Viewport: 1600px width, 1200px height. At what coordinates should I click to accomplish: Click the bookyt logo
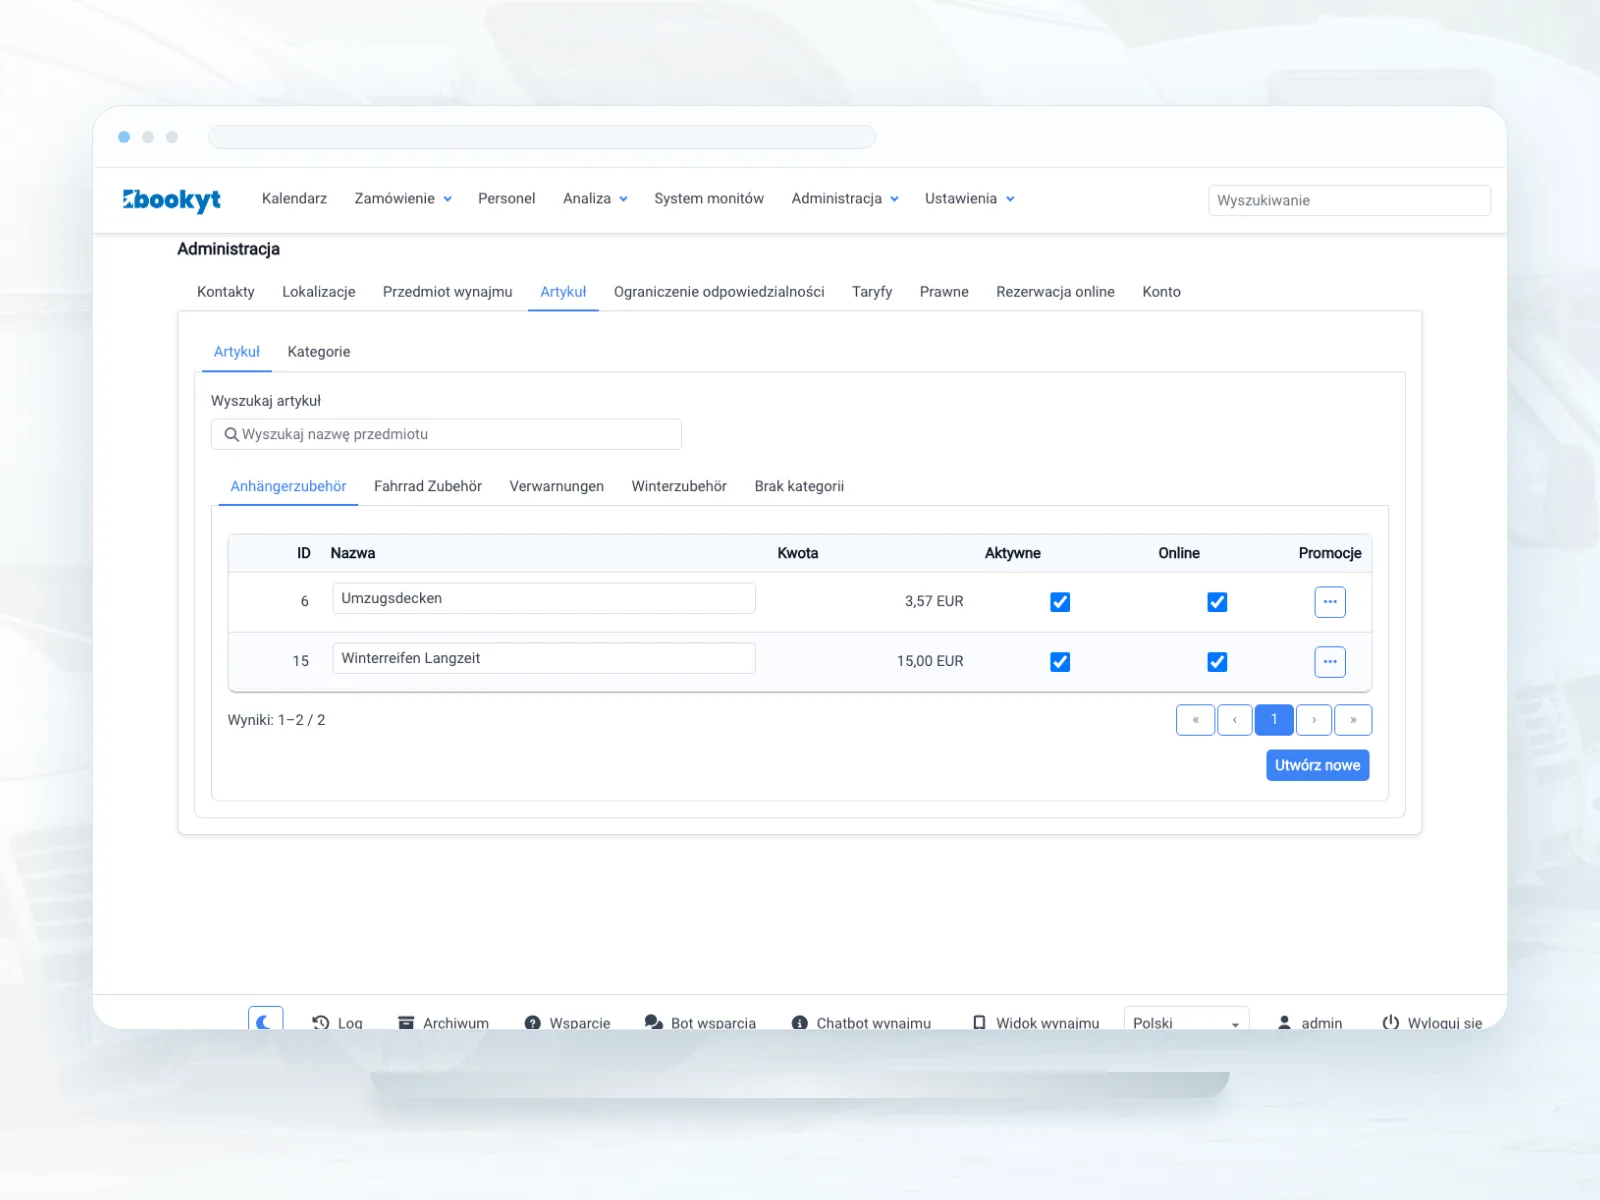(x=172, y=199)
